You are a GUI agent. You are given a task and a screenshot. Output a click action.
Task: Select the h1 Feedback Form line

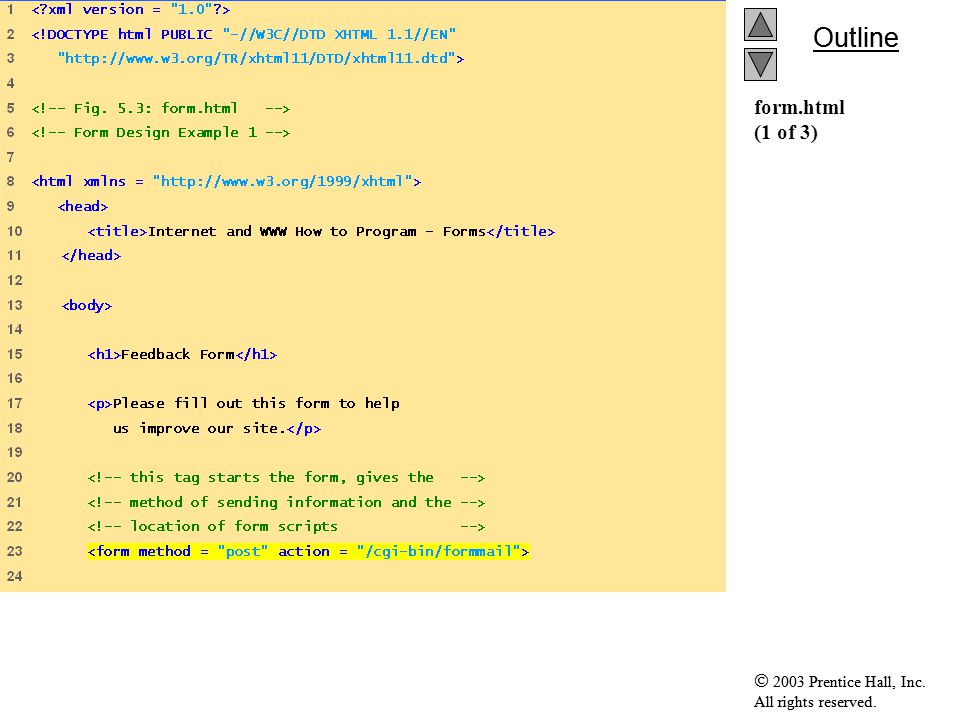tap(182, 354)
